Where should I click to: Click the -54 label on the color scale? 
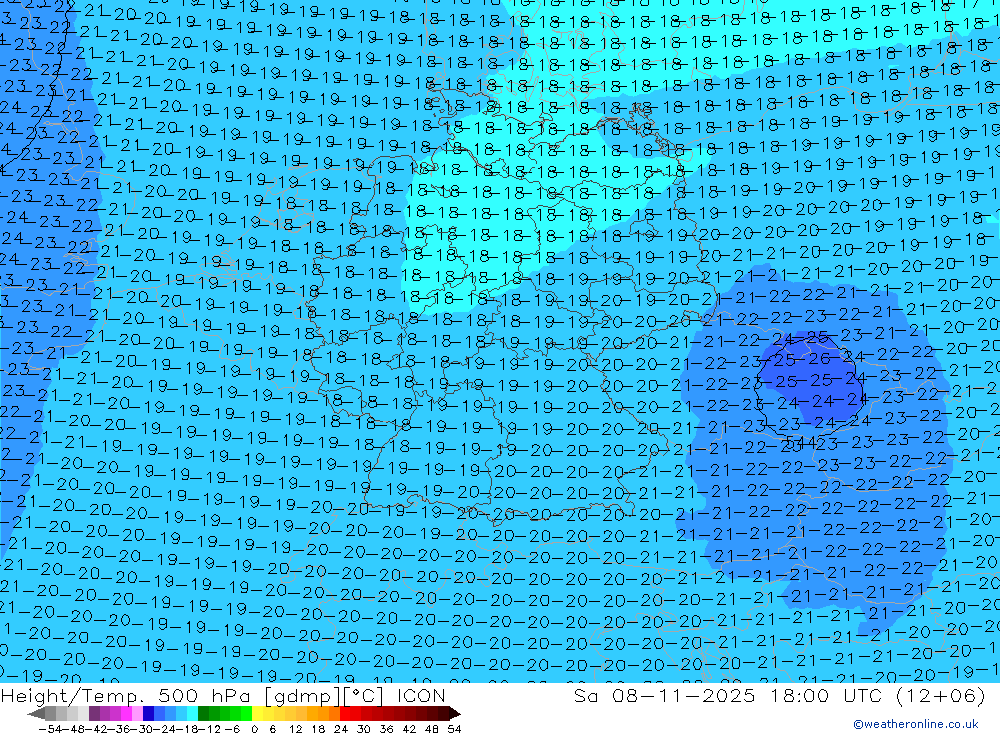point(50,729)
